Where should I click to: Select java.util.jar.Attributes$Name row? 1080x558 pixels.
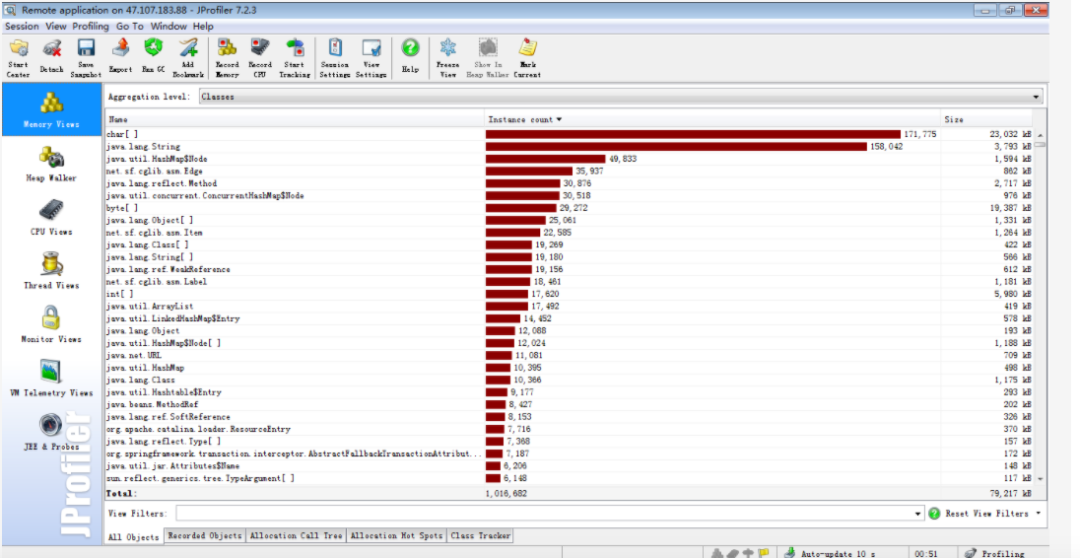[x=569, y=466]
